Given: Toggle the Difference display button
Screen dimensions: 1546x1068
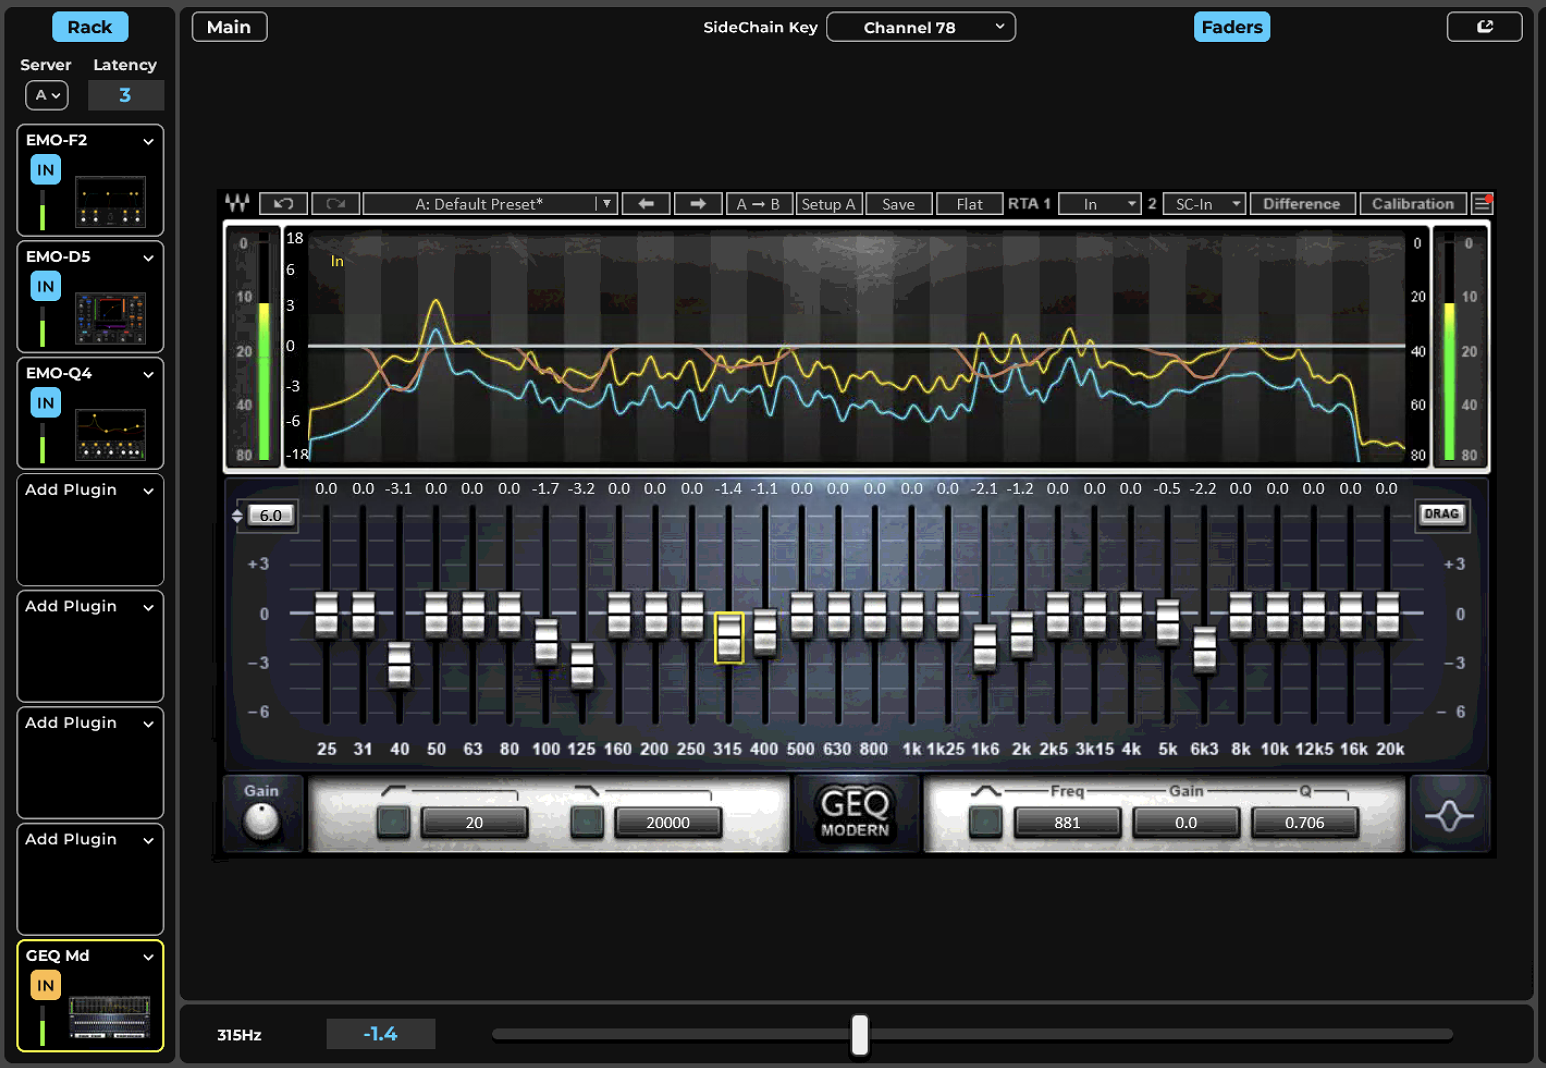Looking at the screenshot, I should click(1301, 204).
